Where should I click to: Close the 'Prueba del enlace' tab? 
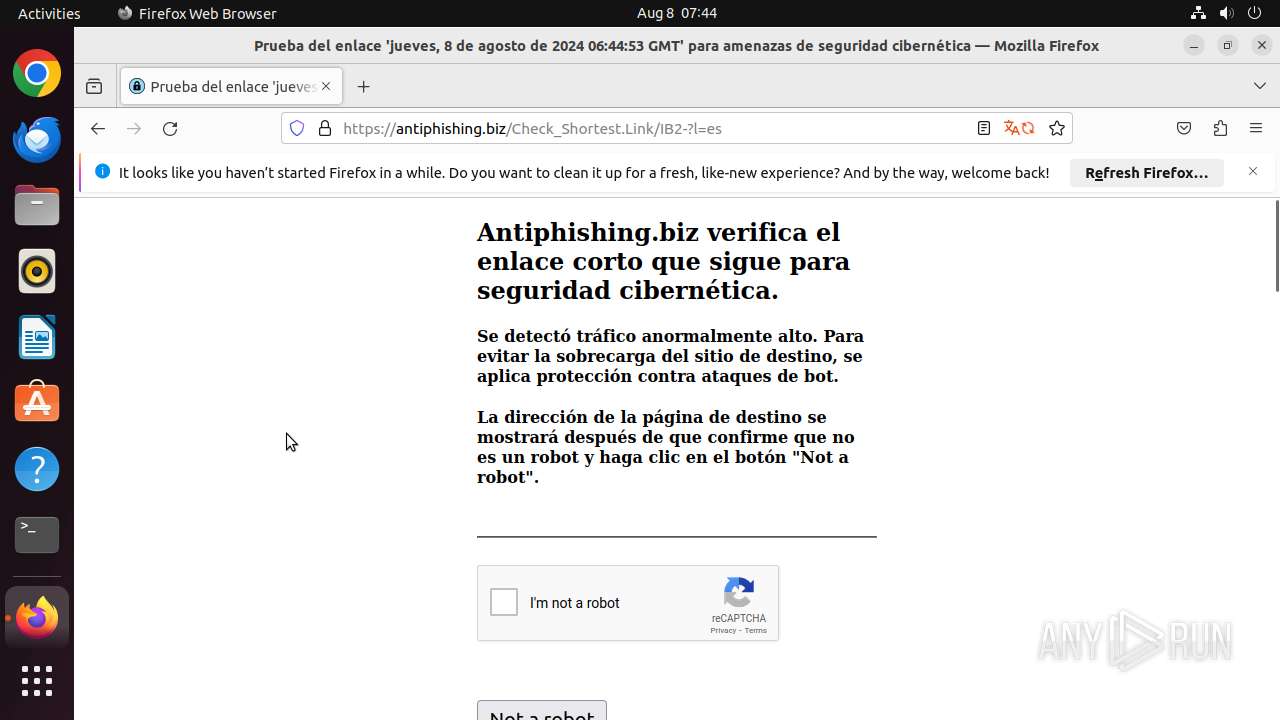point(326,87)
